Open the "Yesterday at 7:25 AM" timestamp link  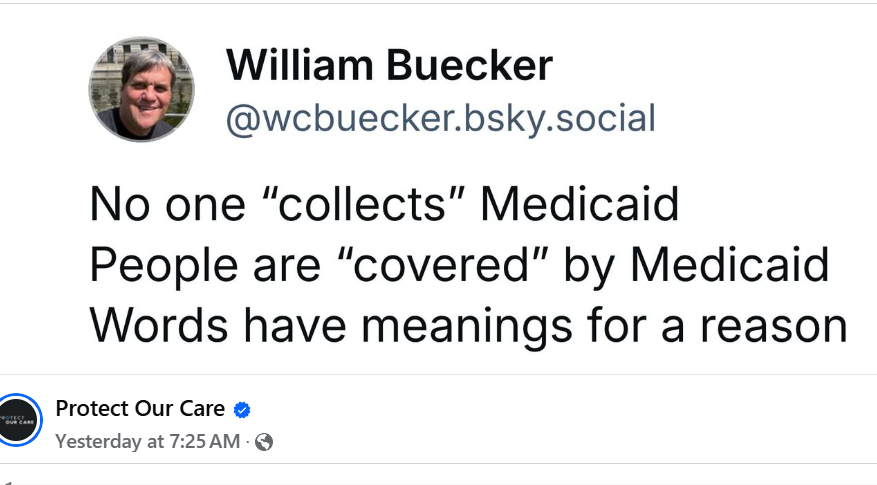click(x=148, y=441)
